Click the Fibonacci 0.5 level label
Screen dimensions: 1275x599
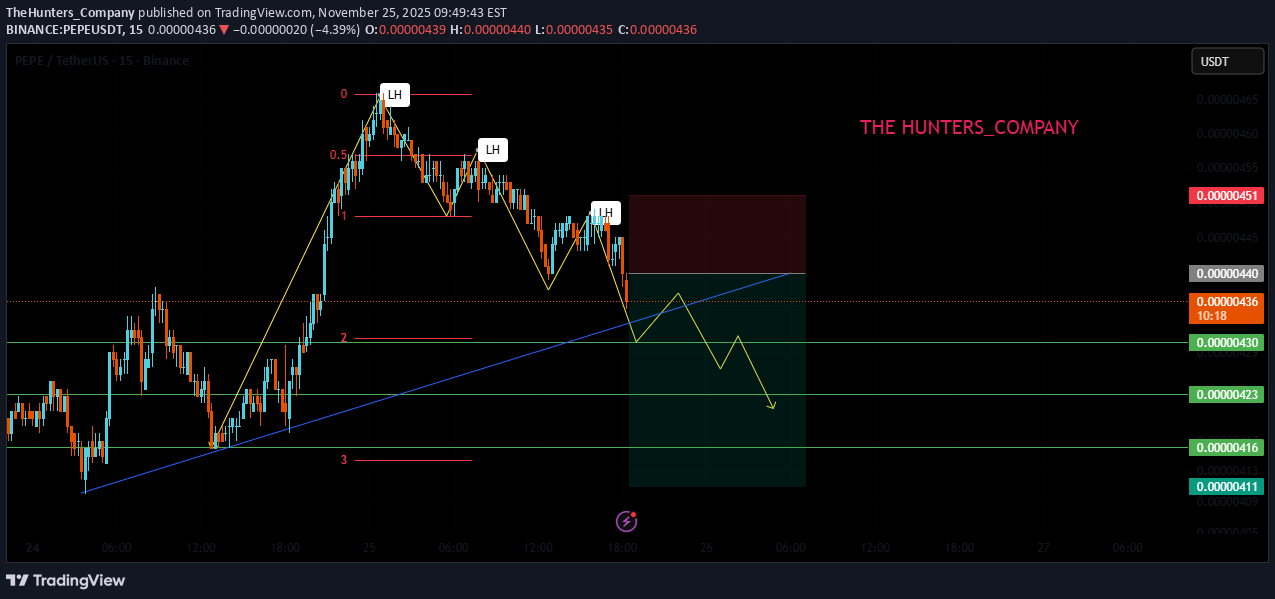click(x=340, y=155)
